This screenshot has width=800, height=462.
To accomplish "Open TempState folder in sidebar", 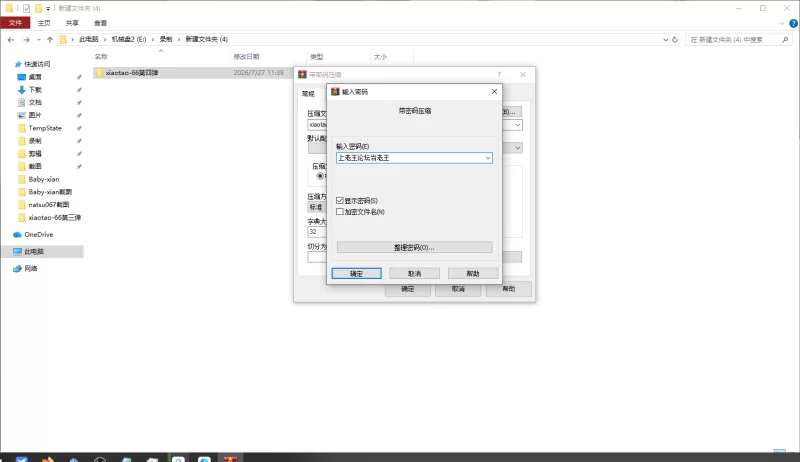I will click(45, 128).
